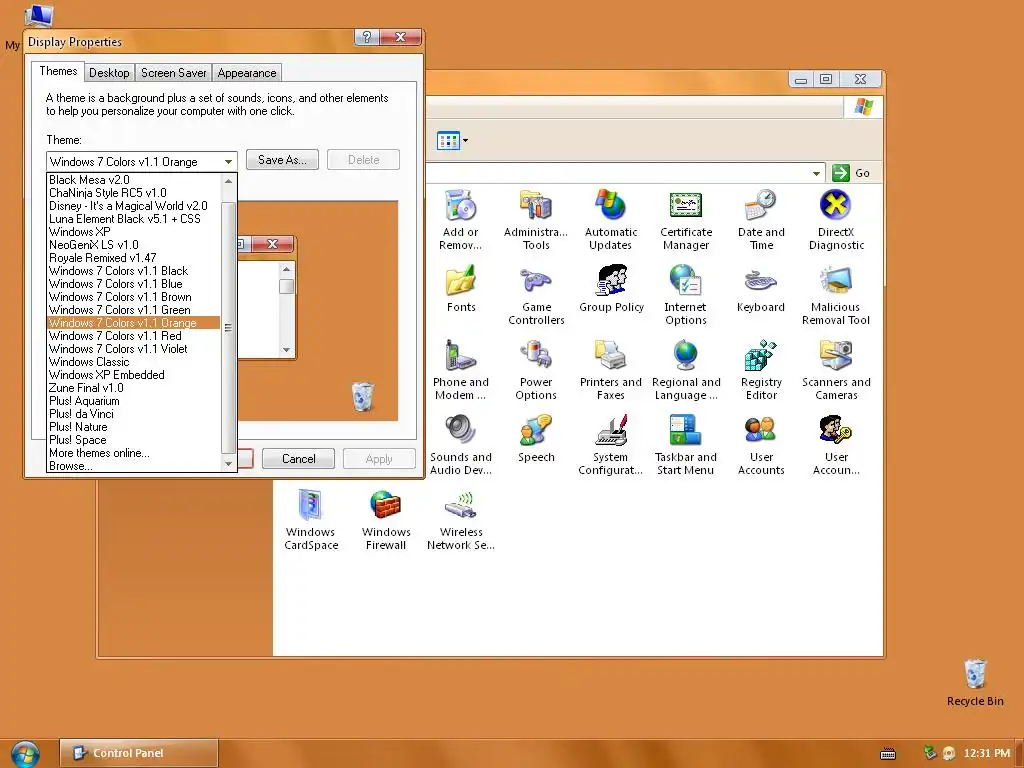
Task: Expand Control Panel address bar dropdown
Action: click(816, 173)
